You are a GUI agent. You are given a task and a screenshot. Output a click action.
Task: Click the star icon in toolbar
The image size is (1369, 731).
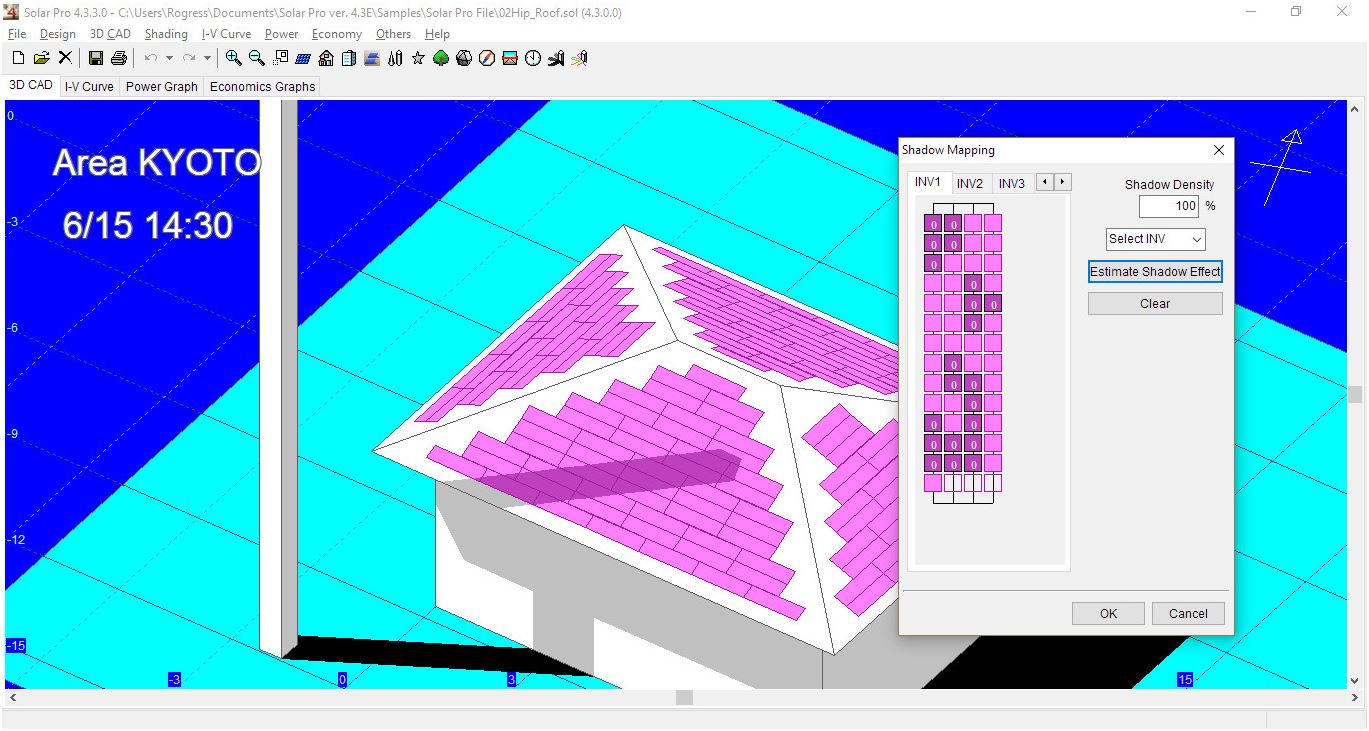(418, 58)
